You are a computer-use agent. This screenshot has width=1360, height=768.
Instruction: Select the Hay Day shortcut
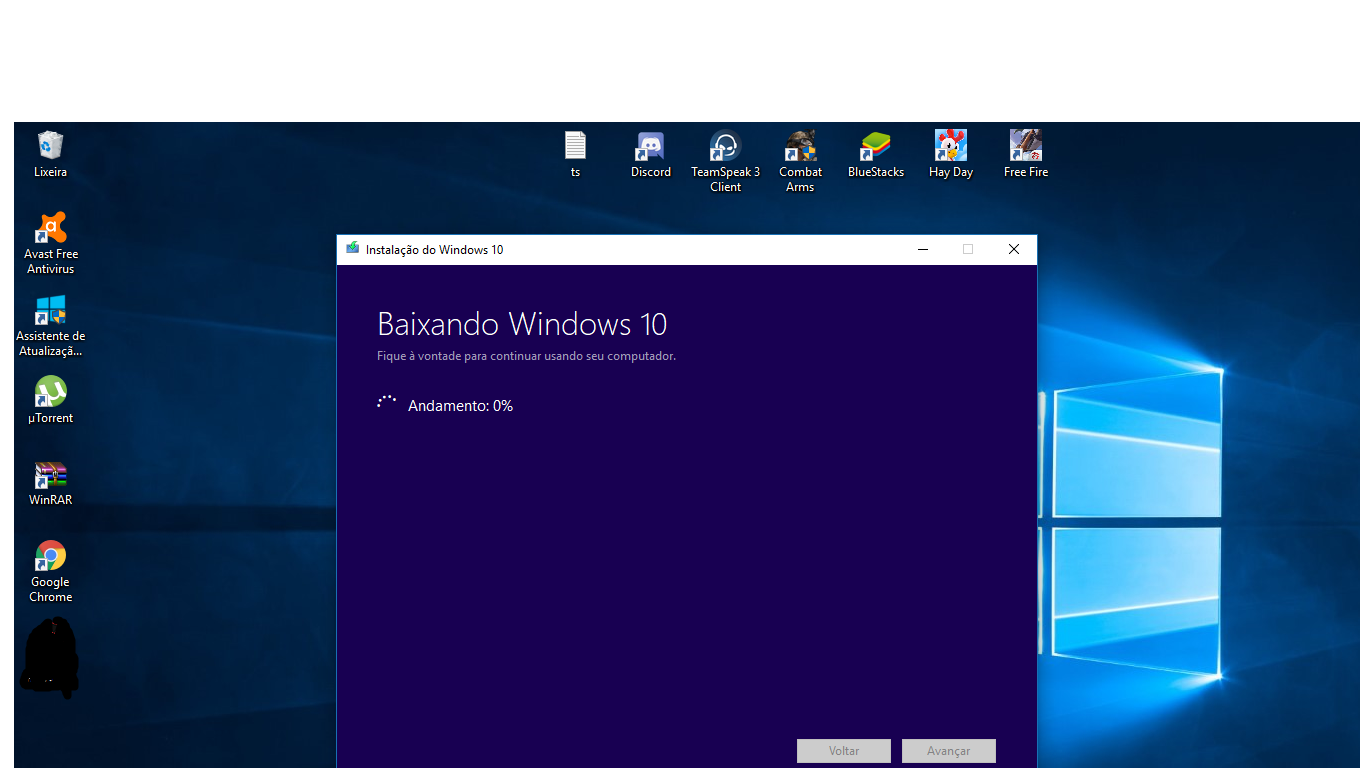[950, 154]
